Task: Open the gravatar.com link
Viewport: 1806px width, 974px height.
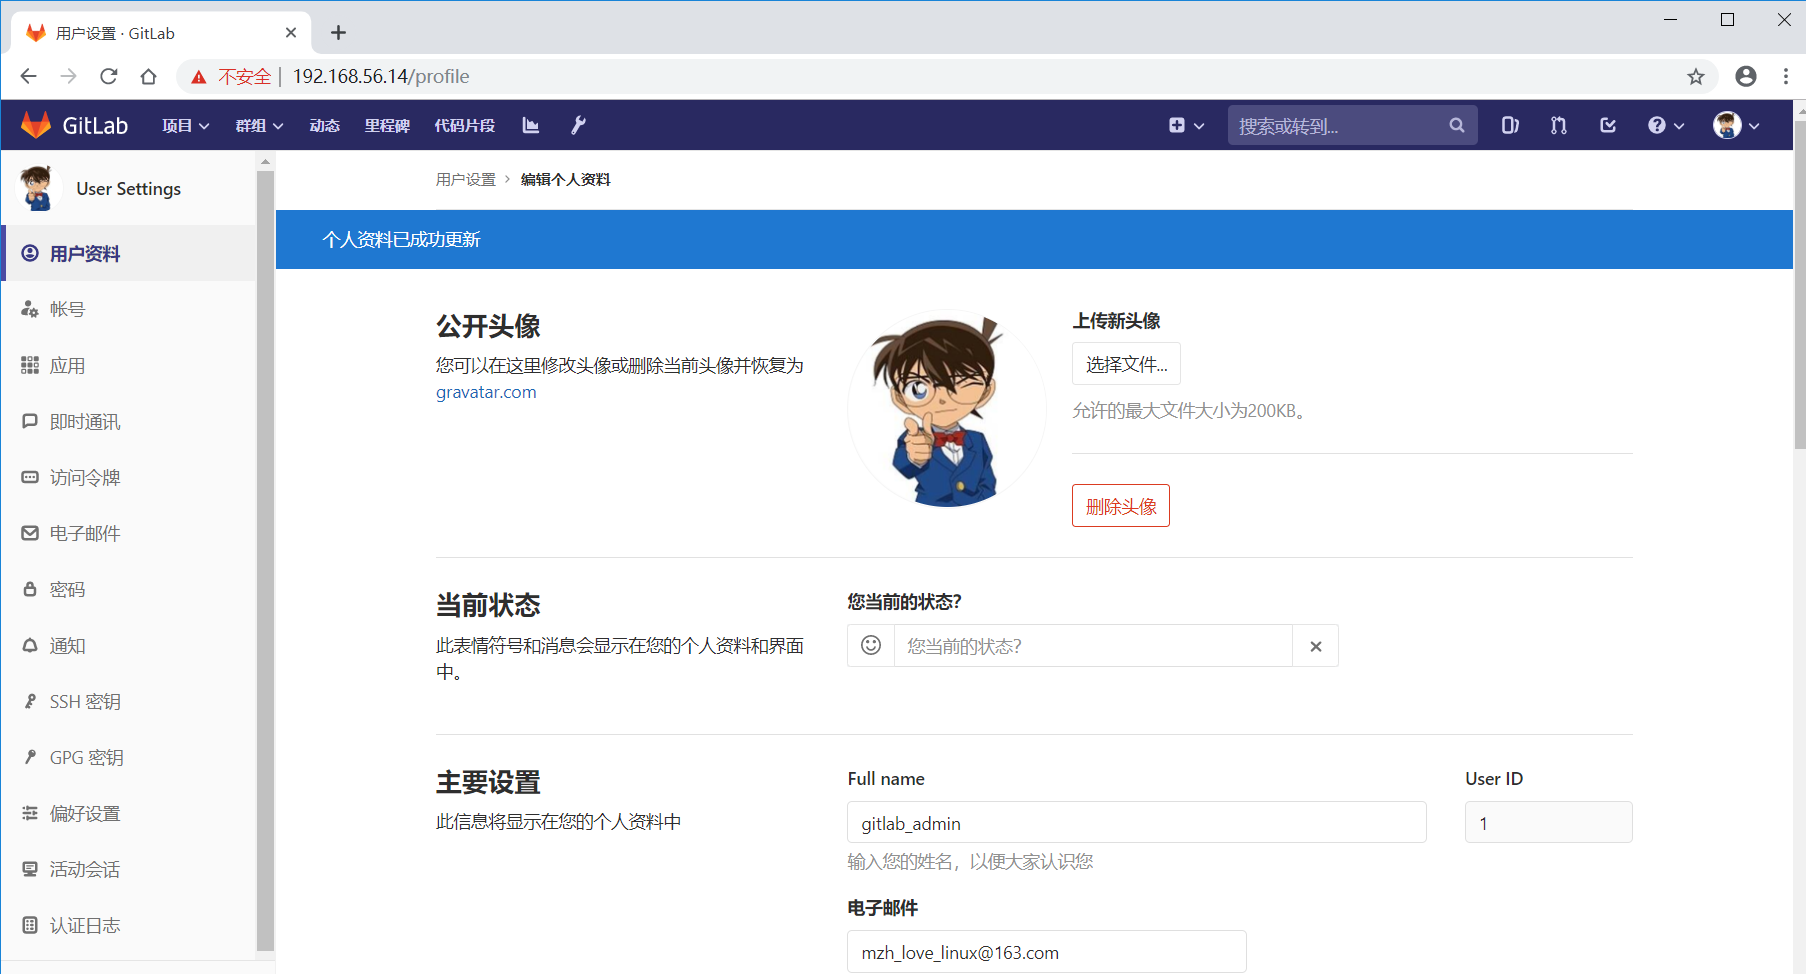Action: [x=486, y=392]
